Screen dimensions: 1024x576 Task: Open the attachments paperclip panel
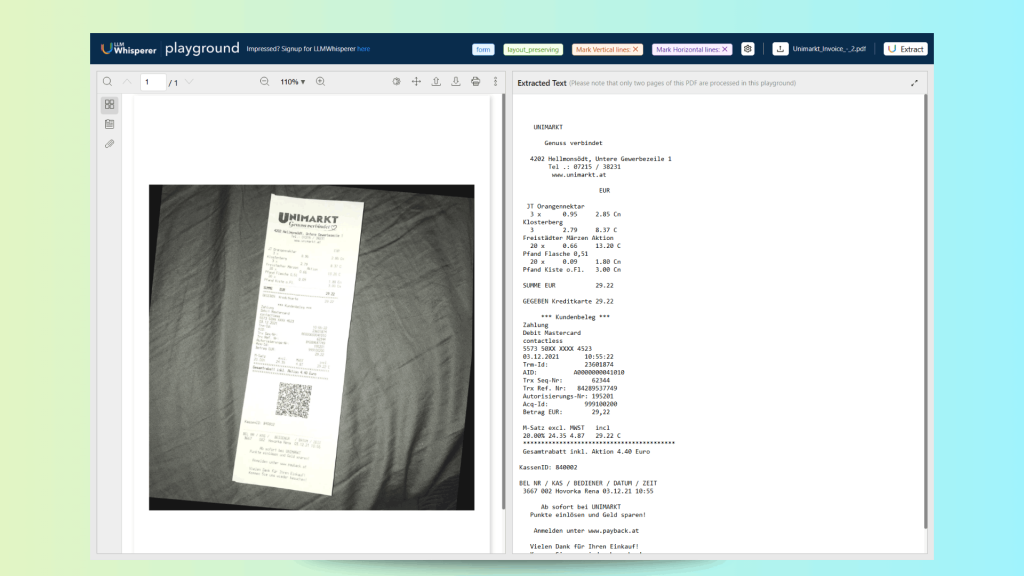point(109,144)
